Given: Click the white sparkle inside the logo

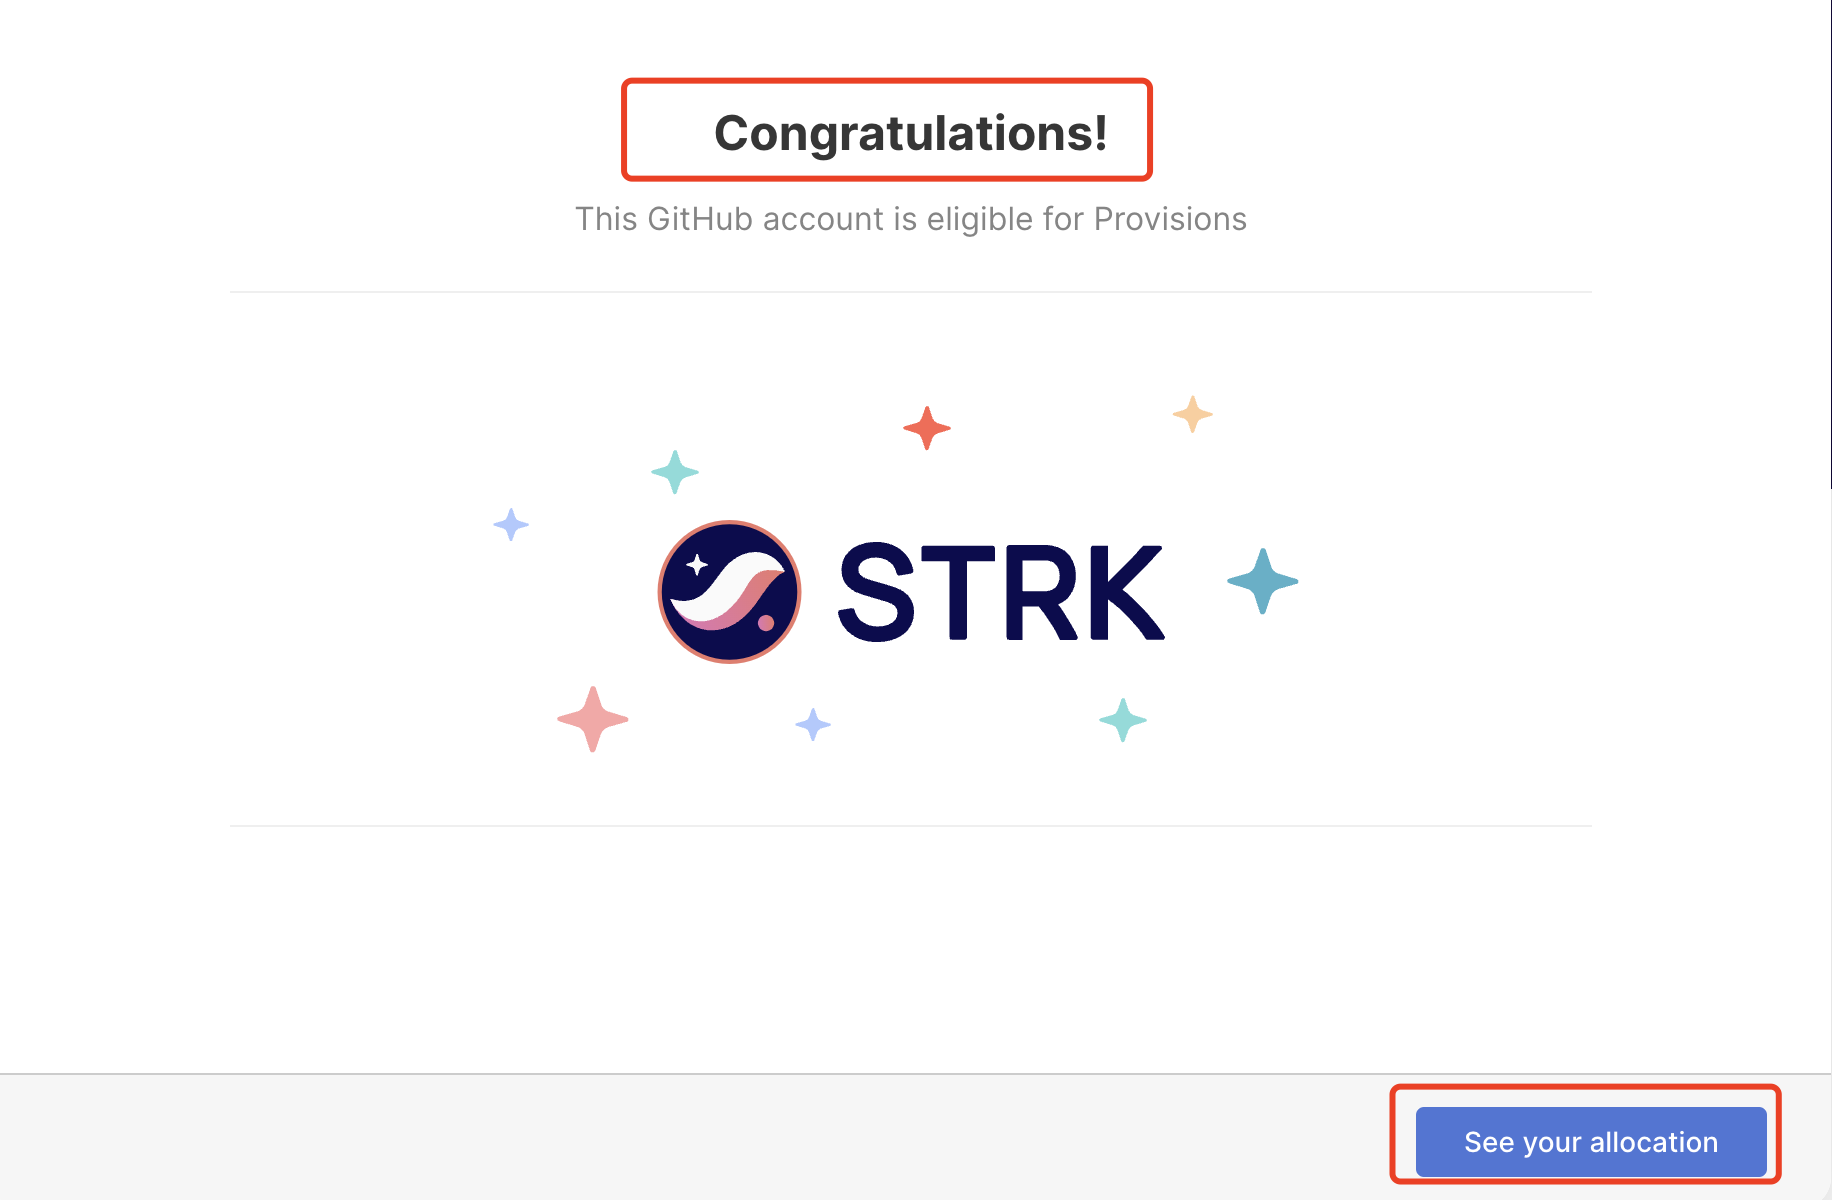Looking at the screenshot, I should pos(697,565).
